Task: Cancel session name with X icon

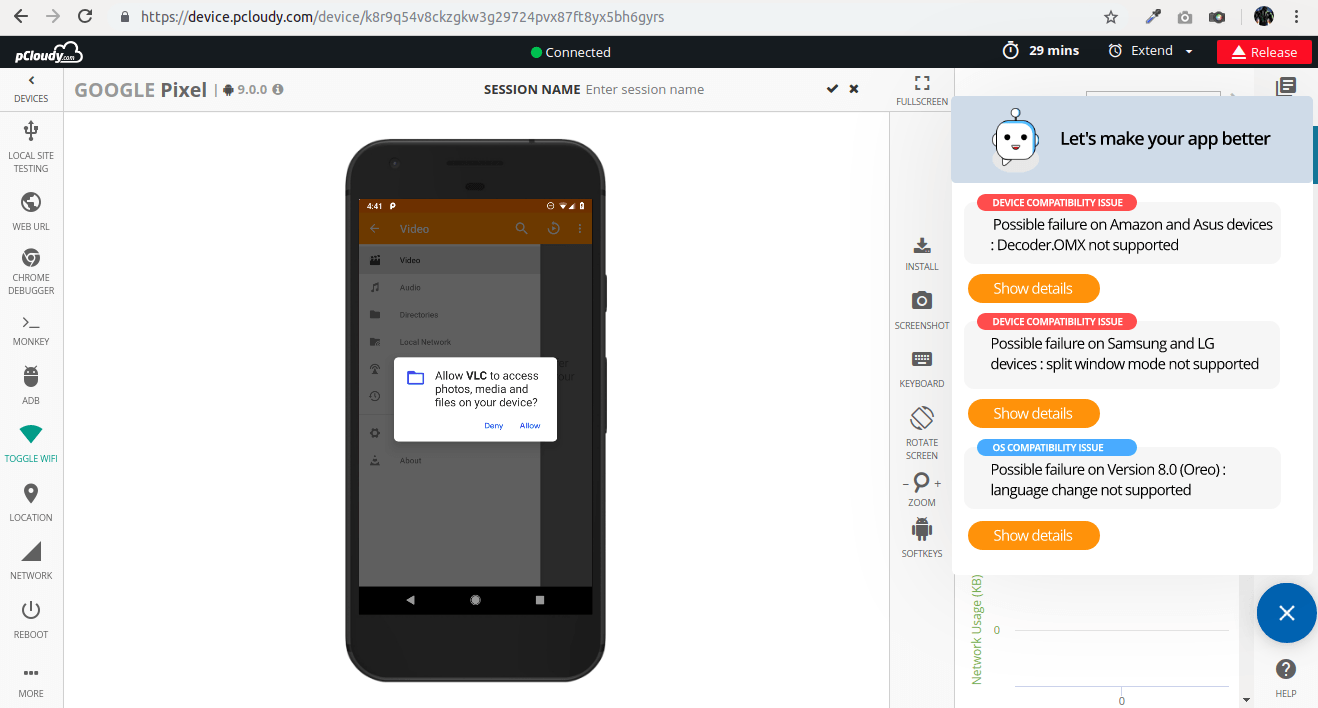Action: (854, 89)
